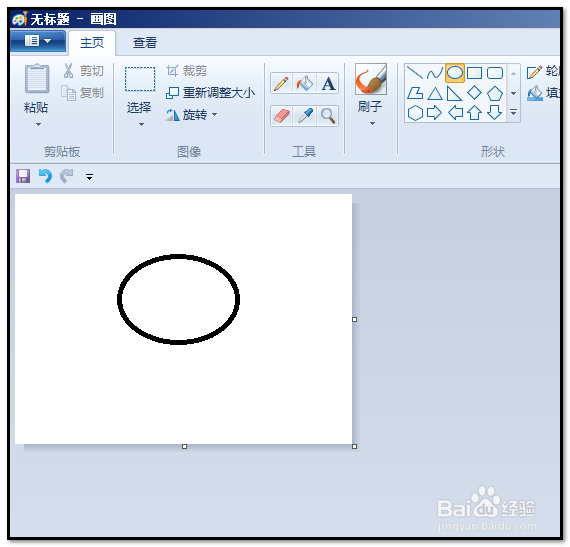
Task: Click the blue Undo arrow
Action: (45, 176)
